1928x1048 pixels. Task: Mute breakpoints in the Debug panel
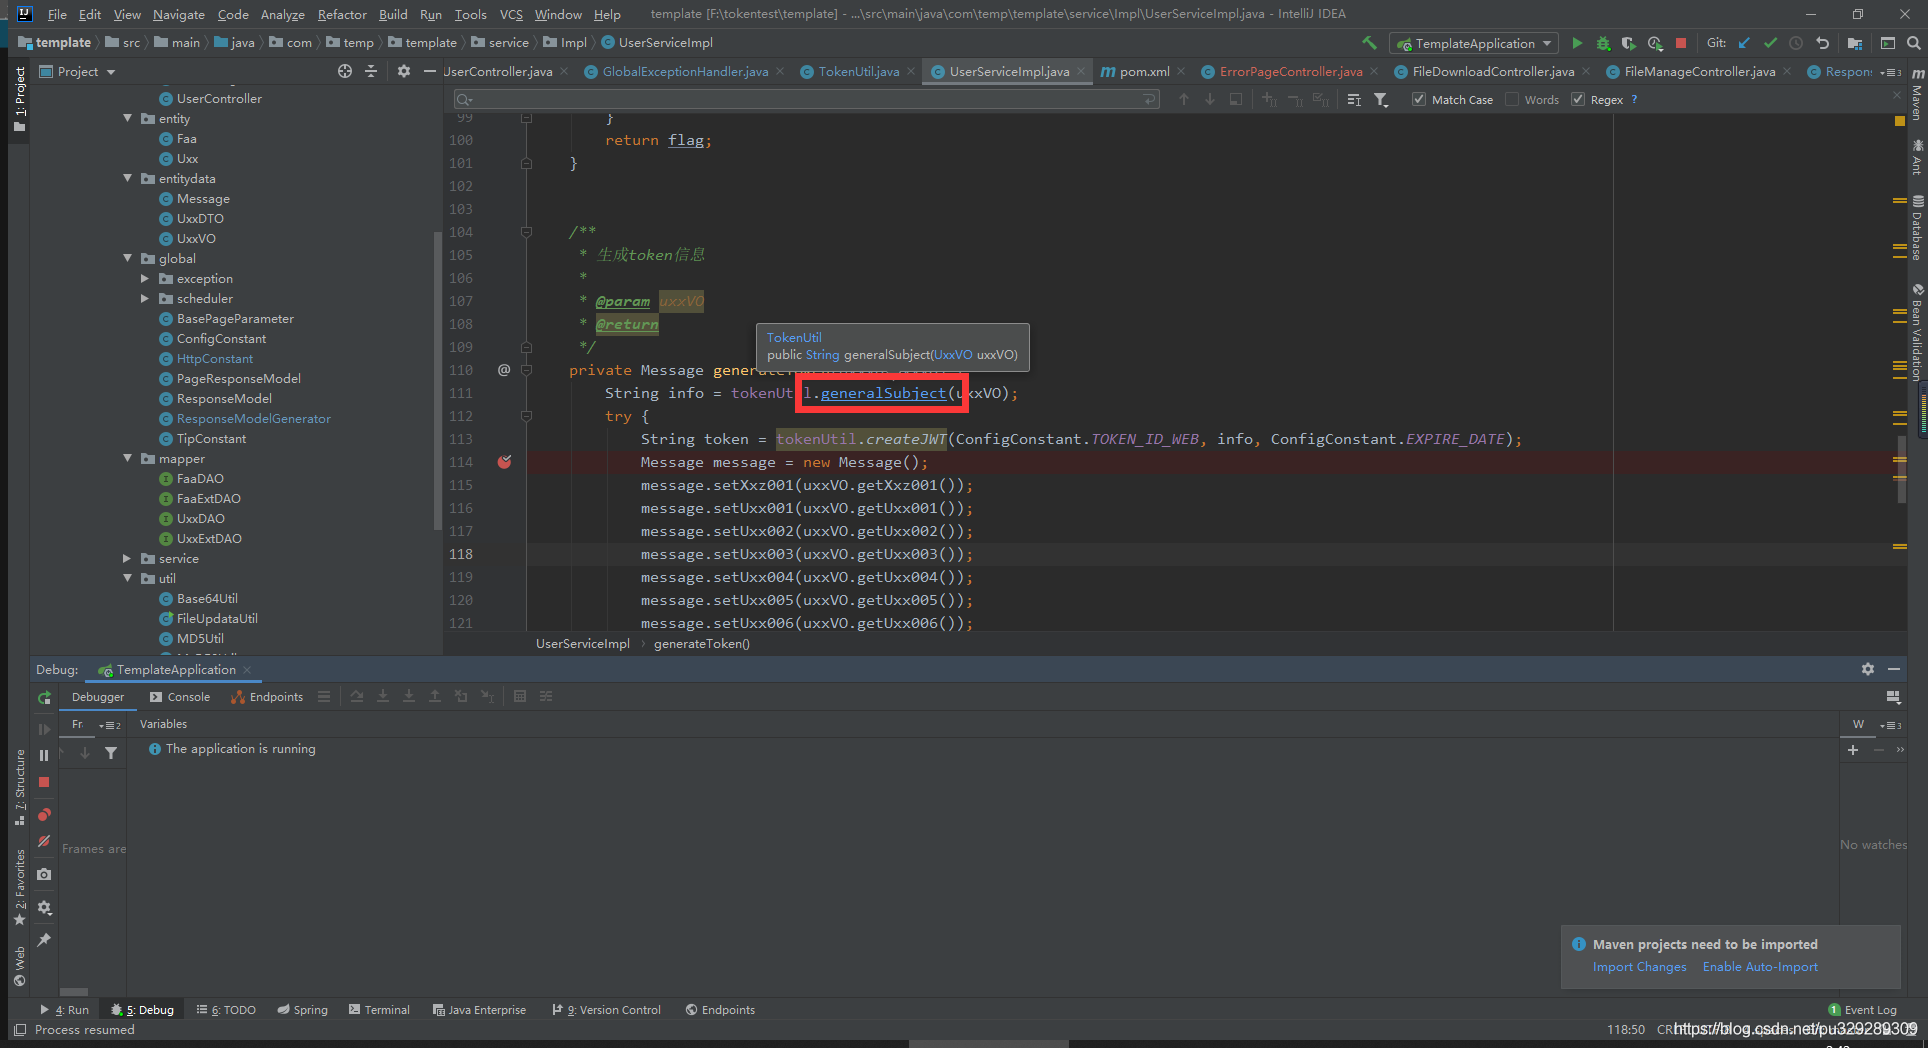coord(44,841)
